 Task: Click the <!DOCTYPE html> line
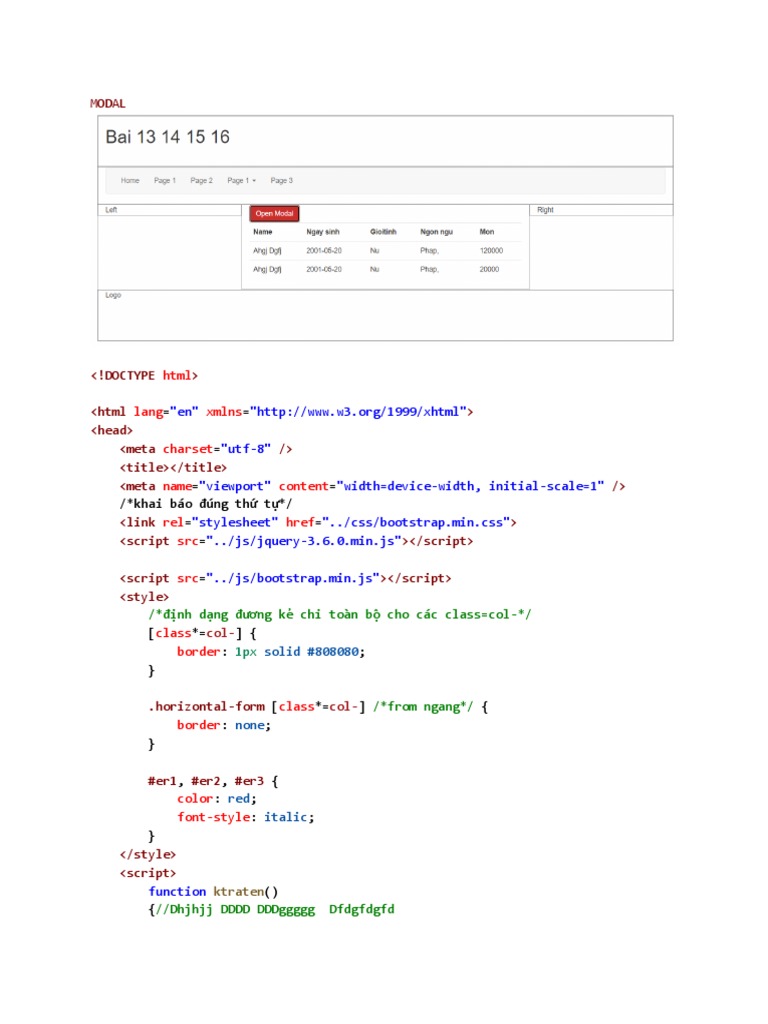tap(144, 376)
